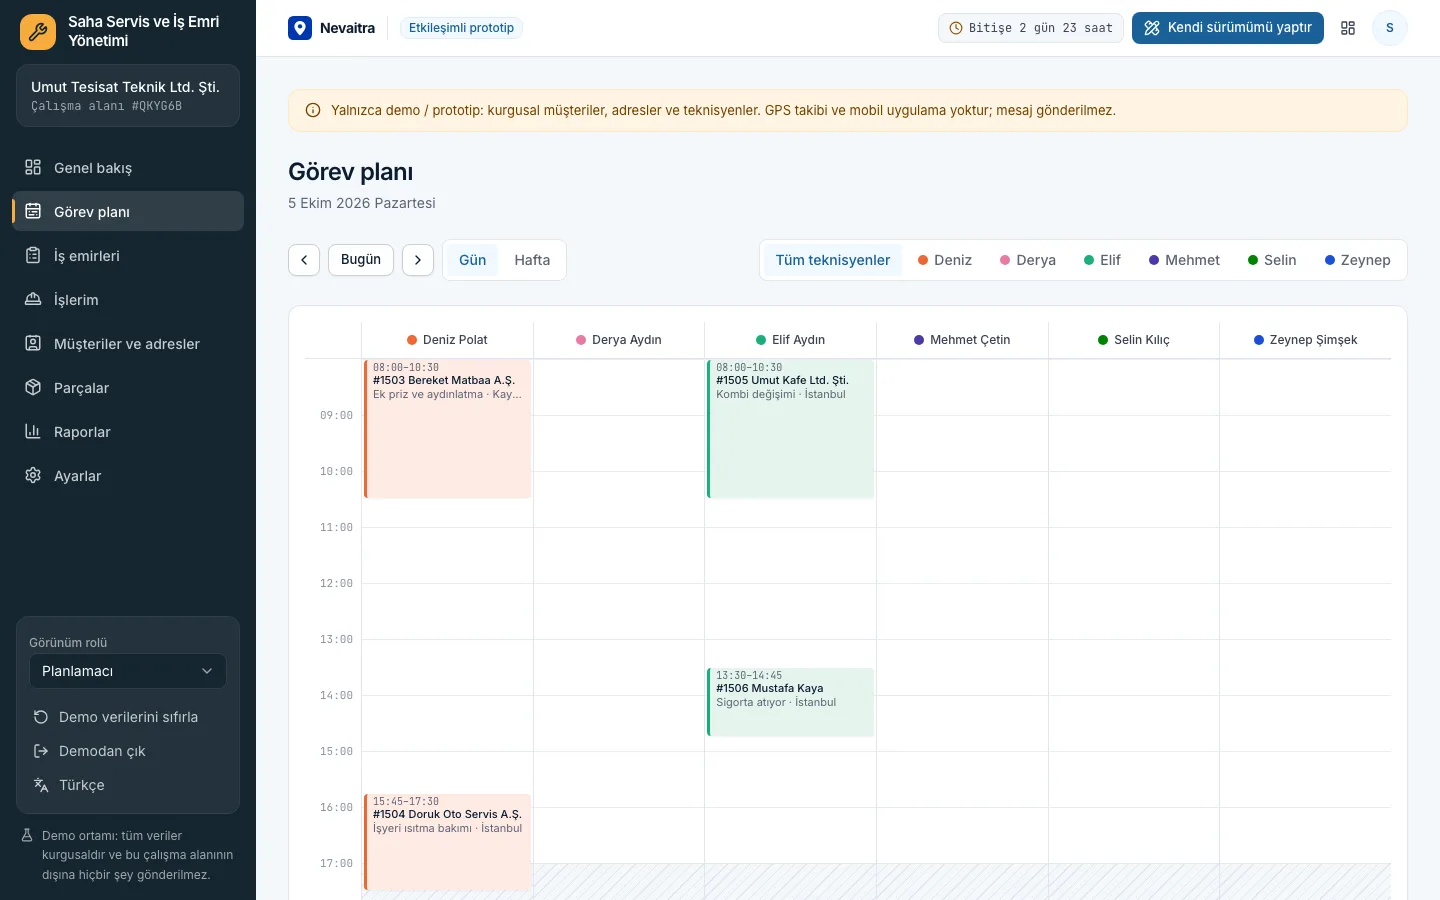The image size is (1440, 900).
Task: Open job #1505 Umut Kafe Ltd. Şti.
Action: point(790,429)
